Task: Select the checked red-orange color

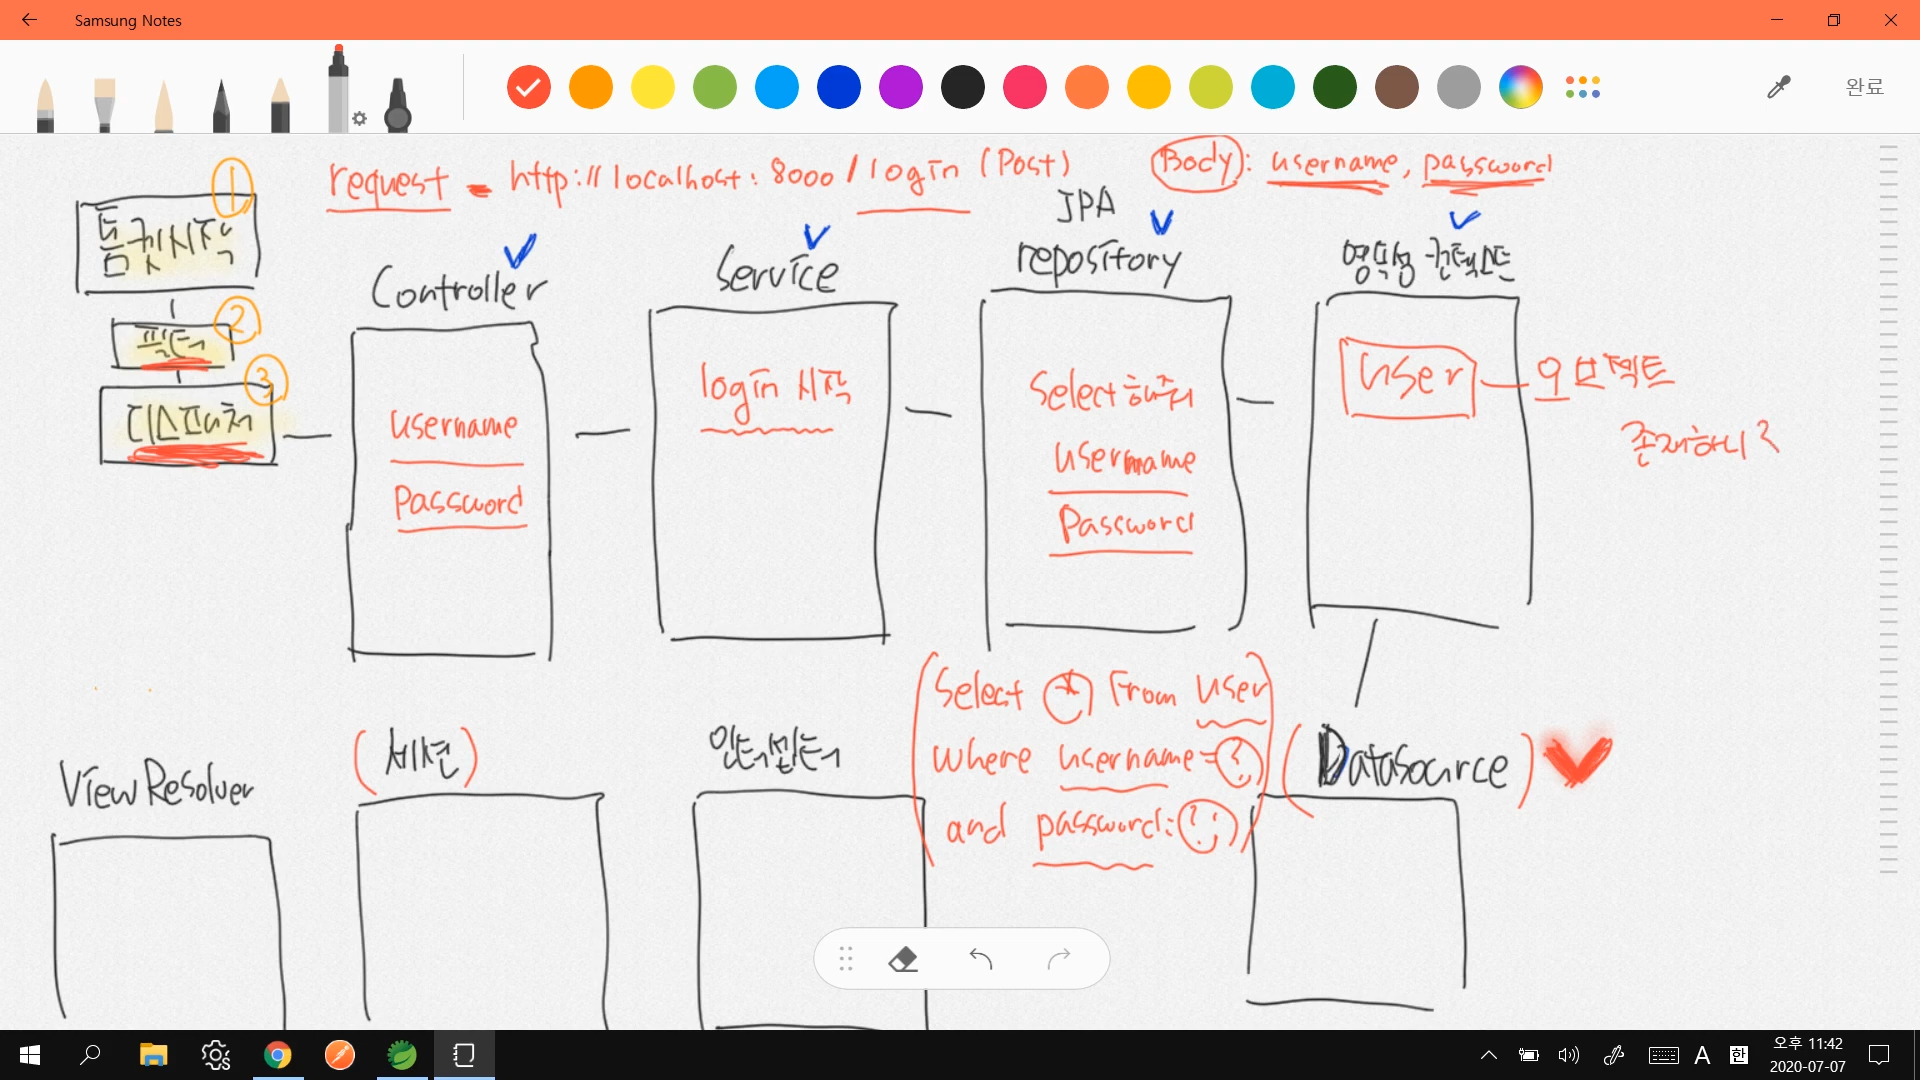Action: point(528,87)
